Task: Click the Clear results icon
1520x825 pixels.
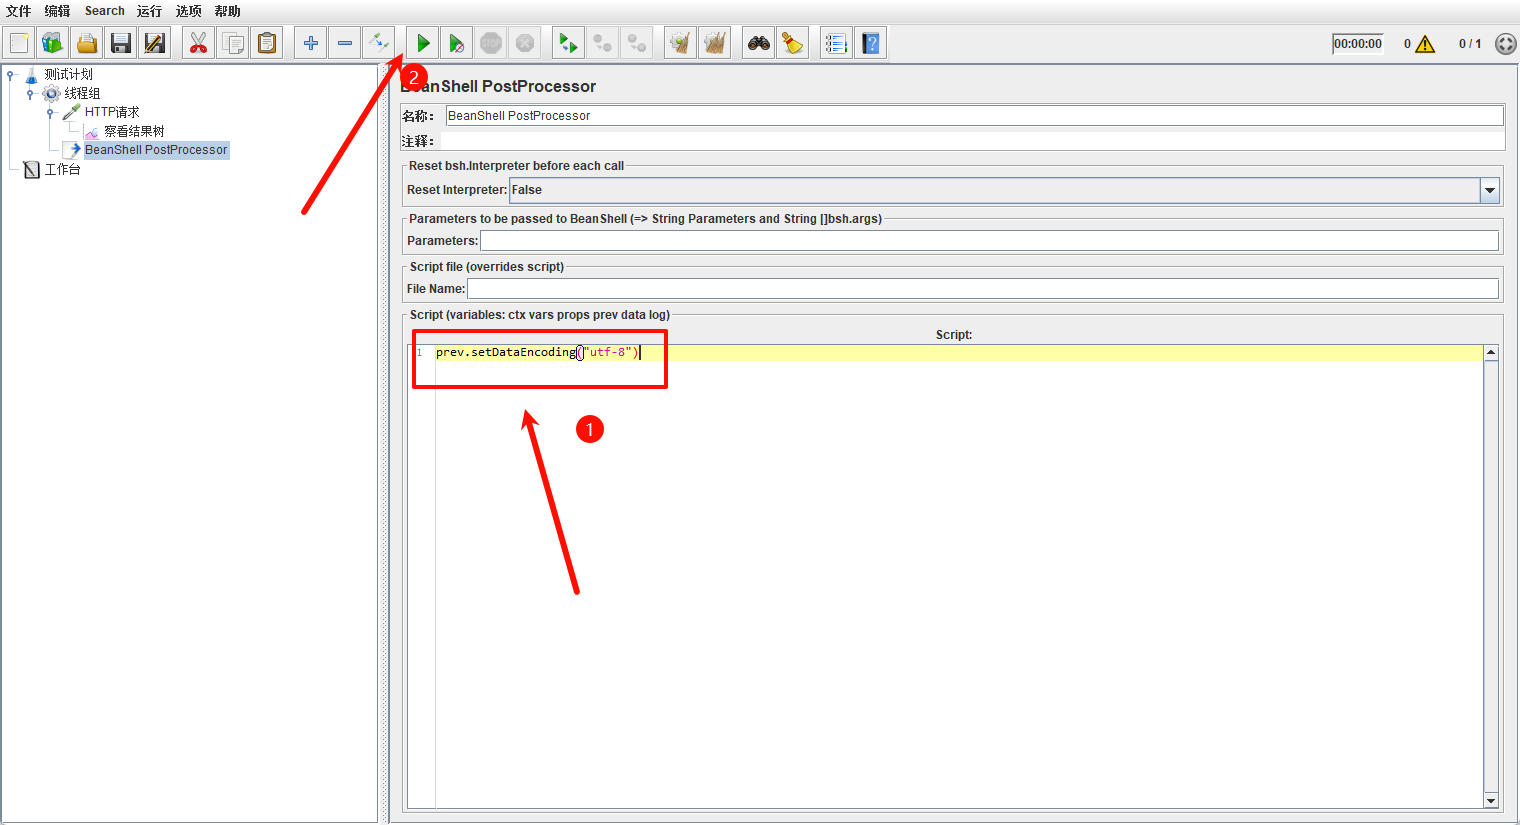Action: click(x=681, y=43)
